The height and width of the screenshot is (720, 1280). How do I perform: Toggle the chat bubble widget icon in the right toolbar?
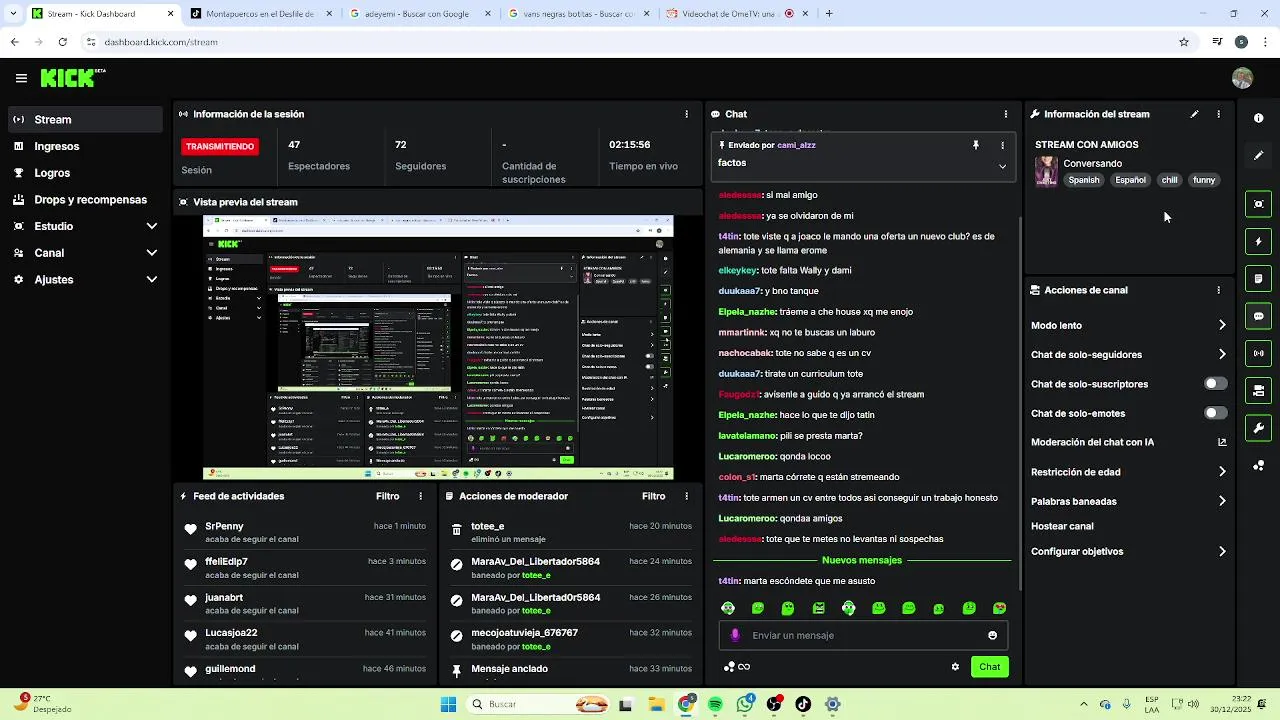coord(1258,316)
